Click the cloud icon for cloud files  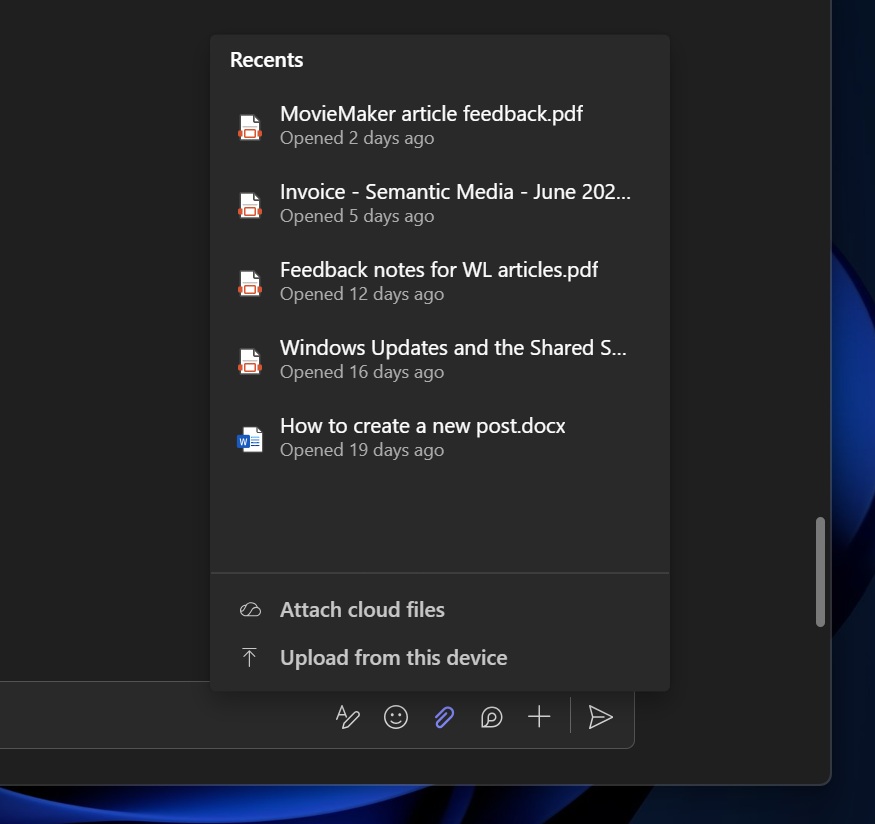[x=250, y=610]
